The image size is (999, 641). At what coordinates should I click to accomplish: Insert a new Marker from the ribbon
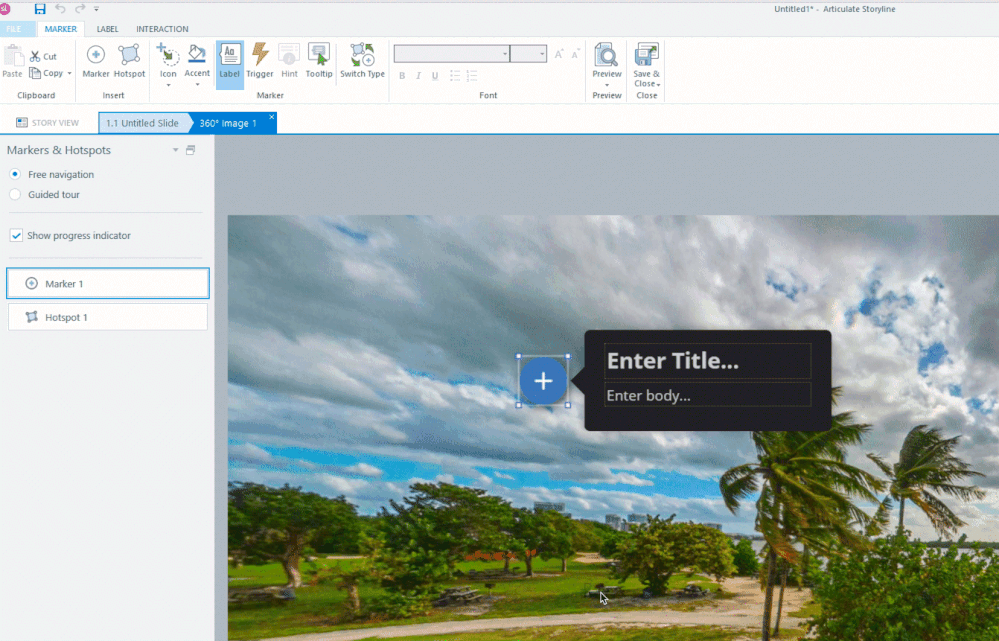[x=96, y=61]
